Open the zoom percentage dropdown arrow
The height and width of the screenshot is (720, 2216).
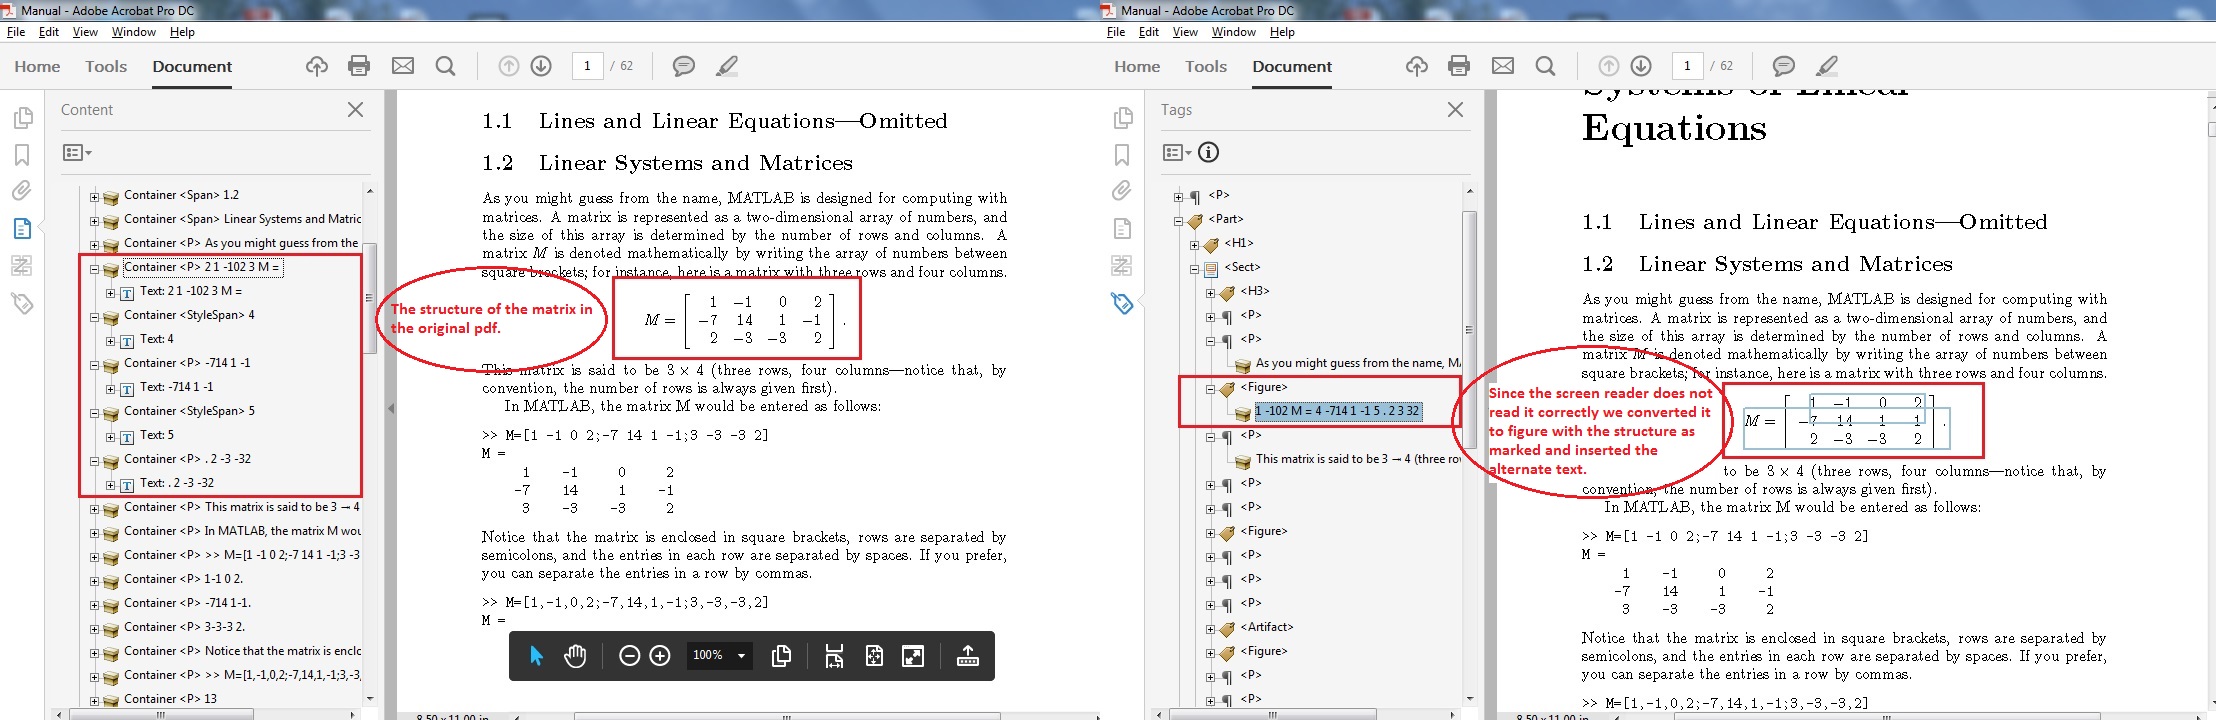click(741, 656)
